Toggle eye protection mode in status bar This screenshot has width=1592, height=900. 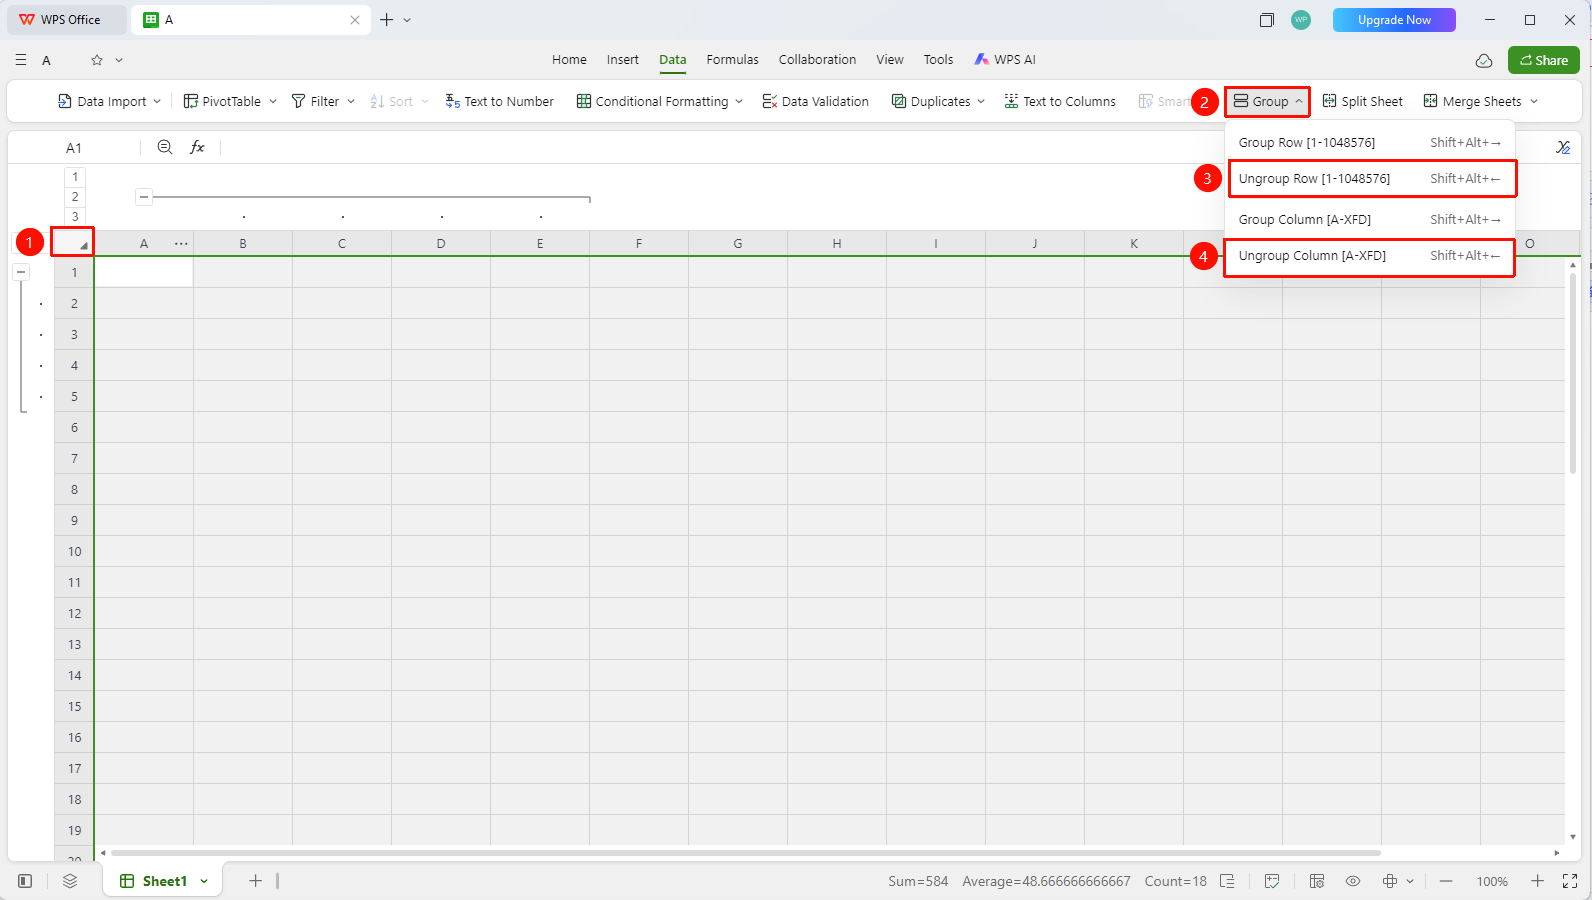[x=1353, y=881]
